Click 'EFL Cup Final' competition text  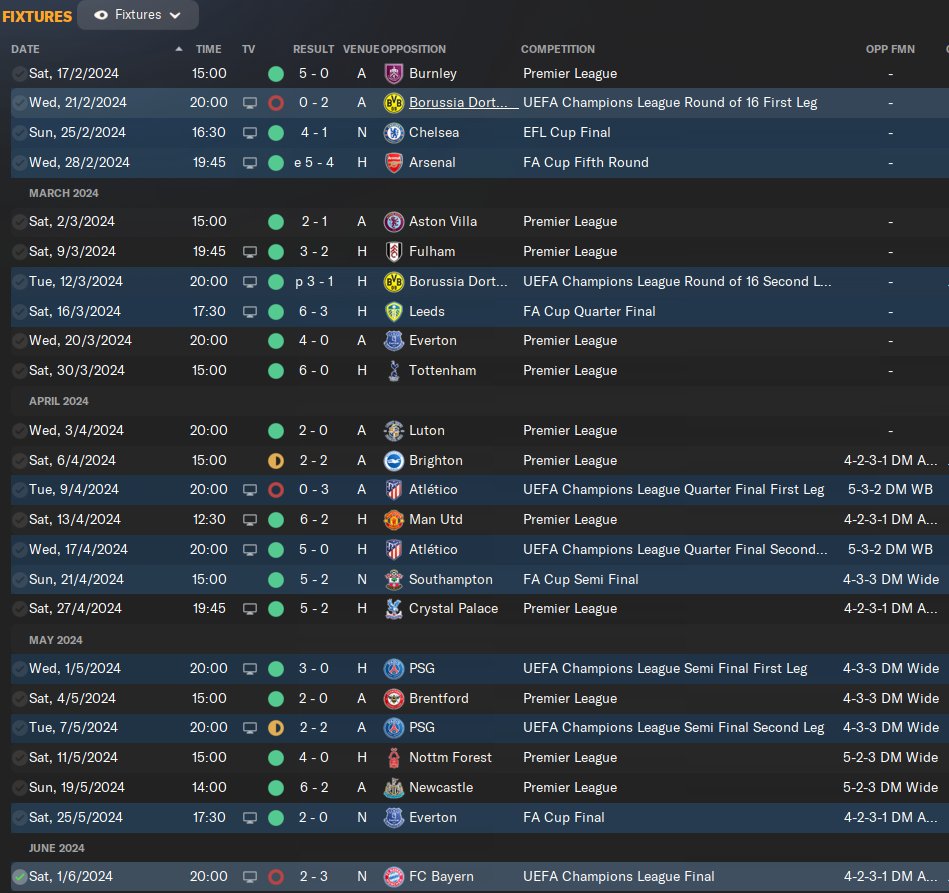(x=566, y=133)
